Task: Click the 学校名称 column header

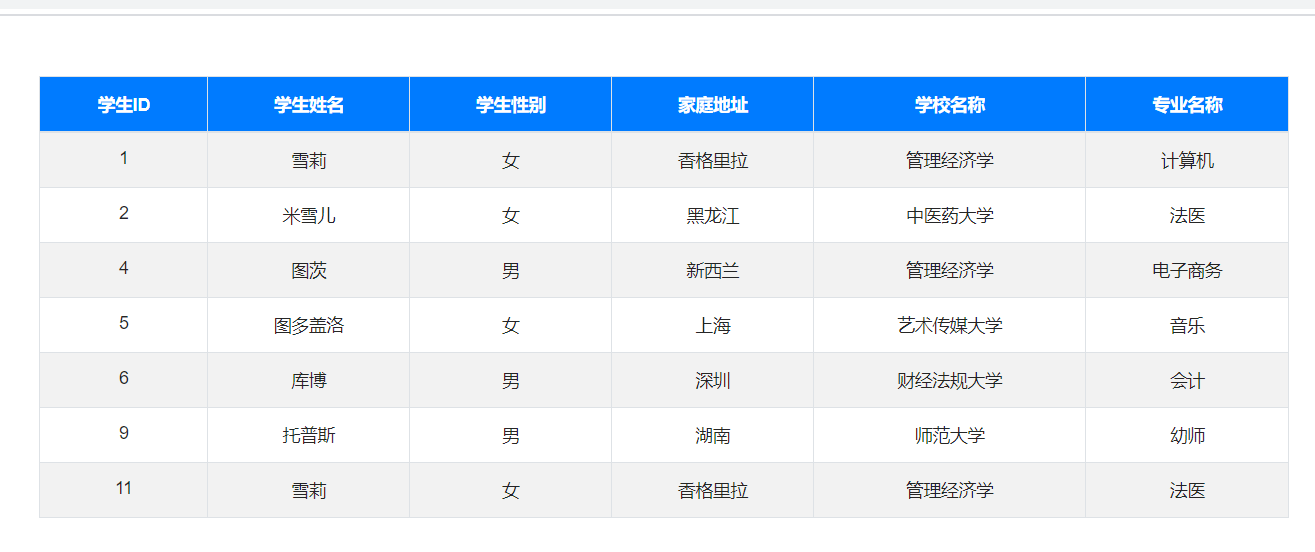Action: (x=950, y=104)
